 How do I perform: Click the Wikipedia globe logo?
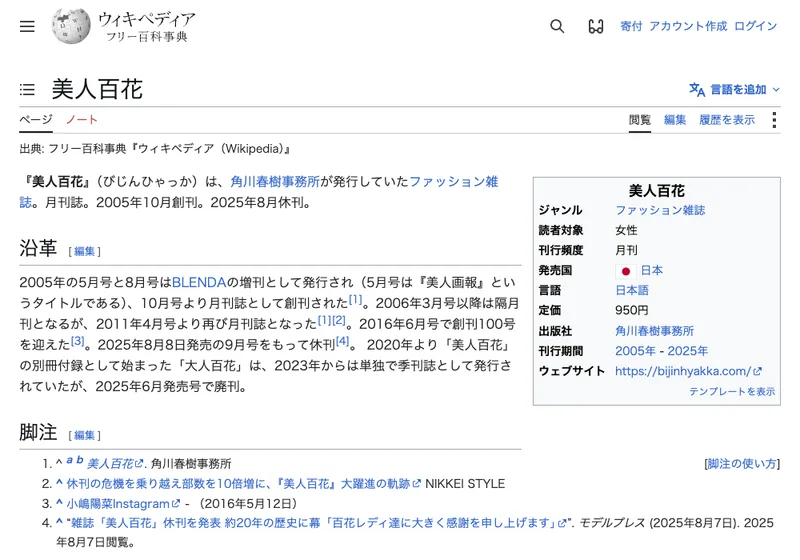71,26
